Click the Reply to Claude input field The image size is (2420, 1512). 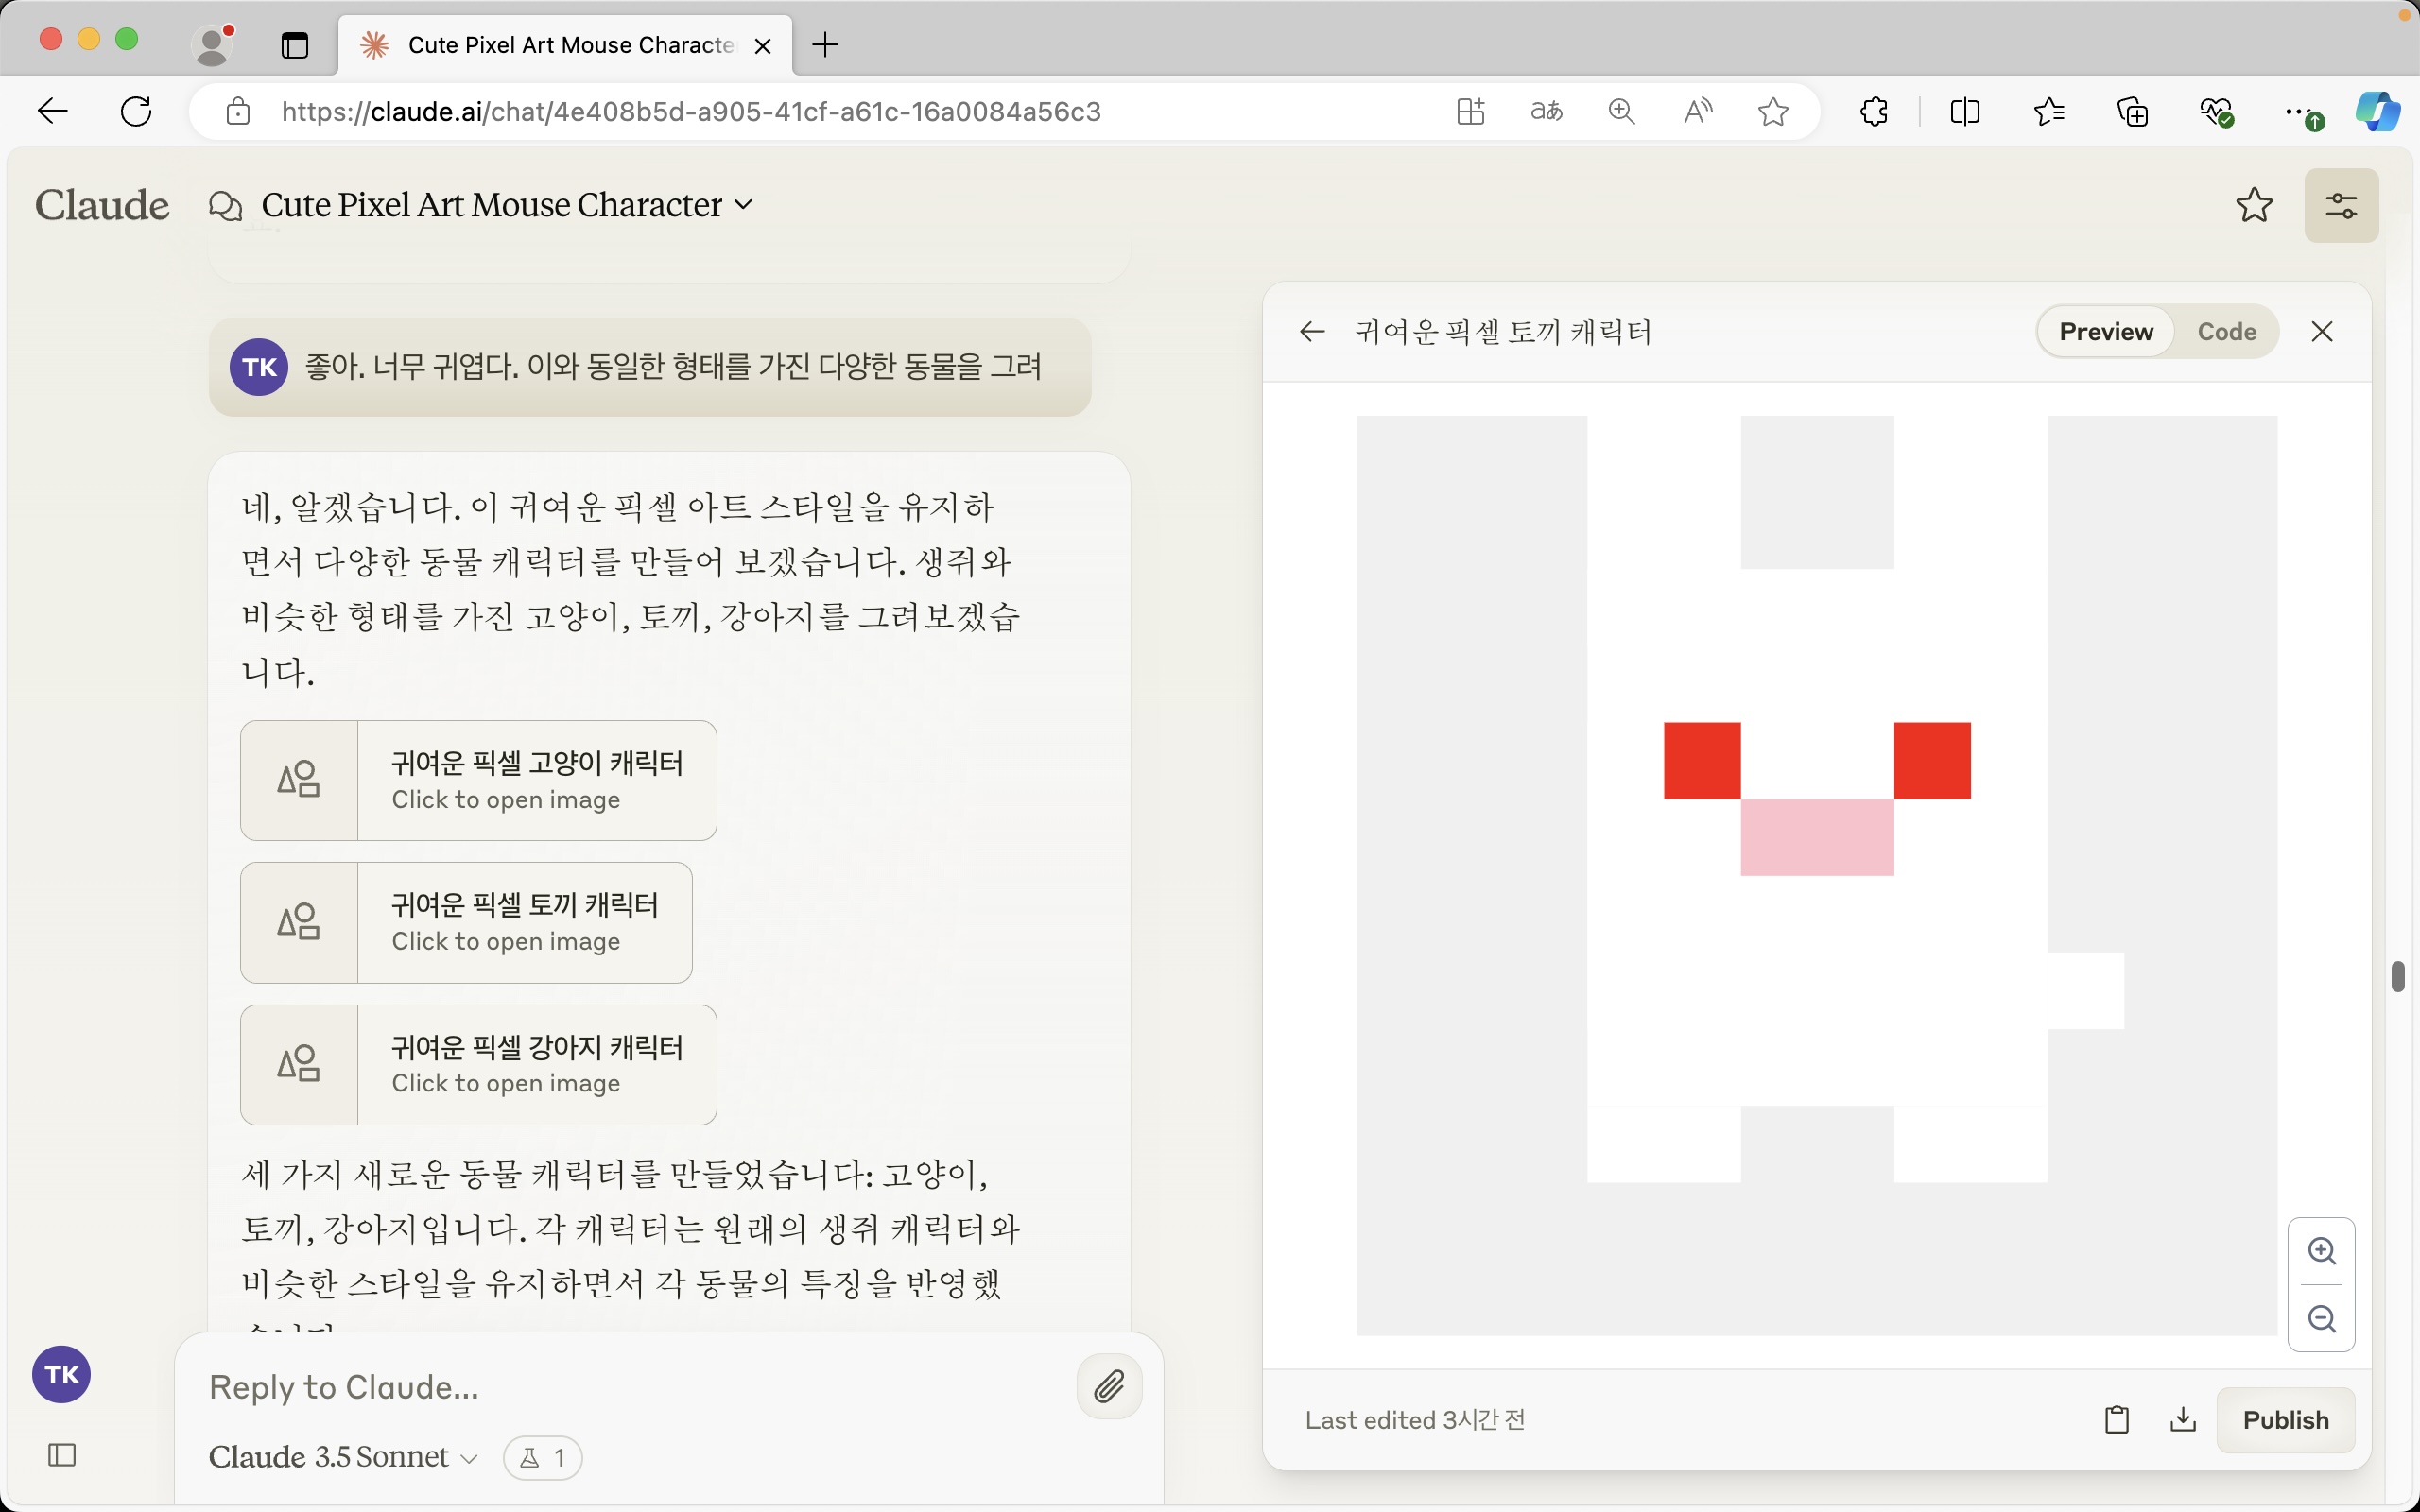(x=630, y=1387)
